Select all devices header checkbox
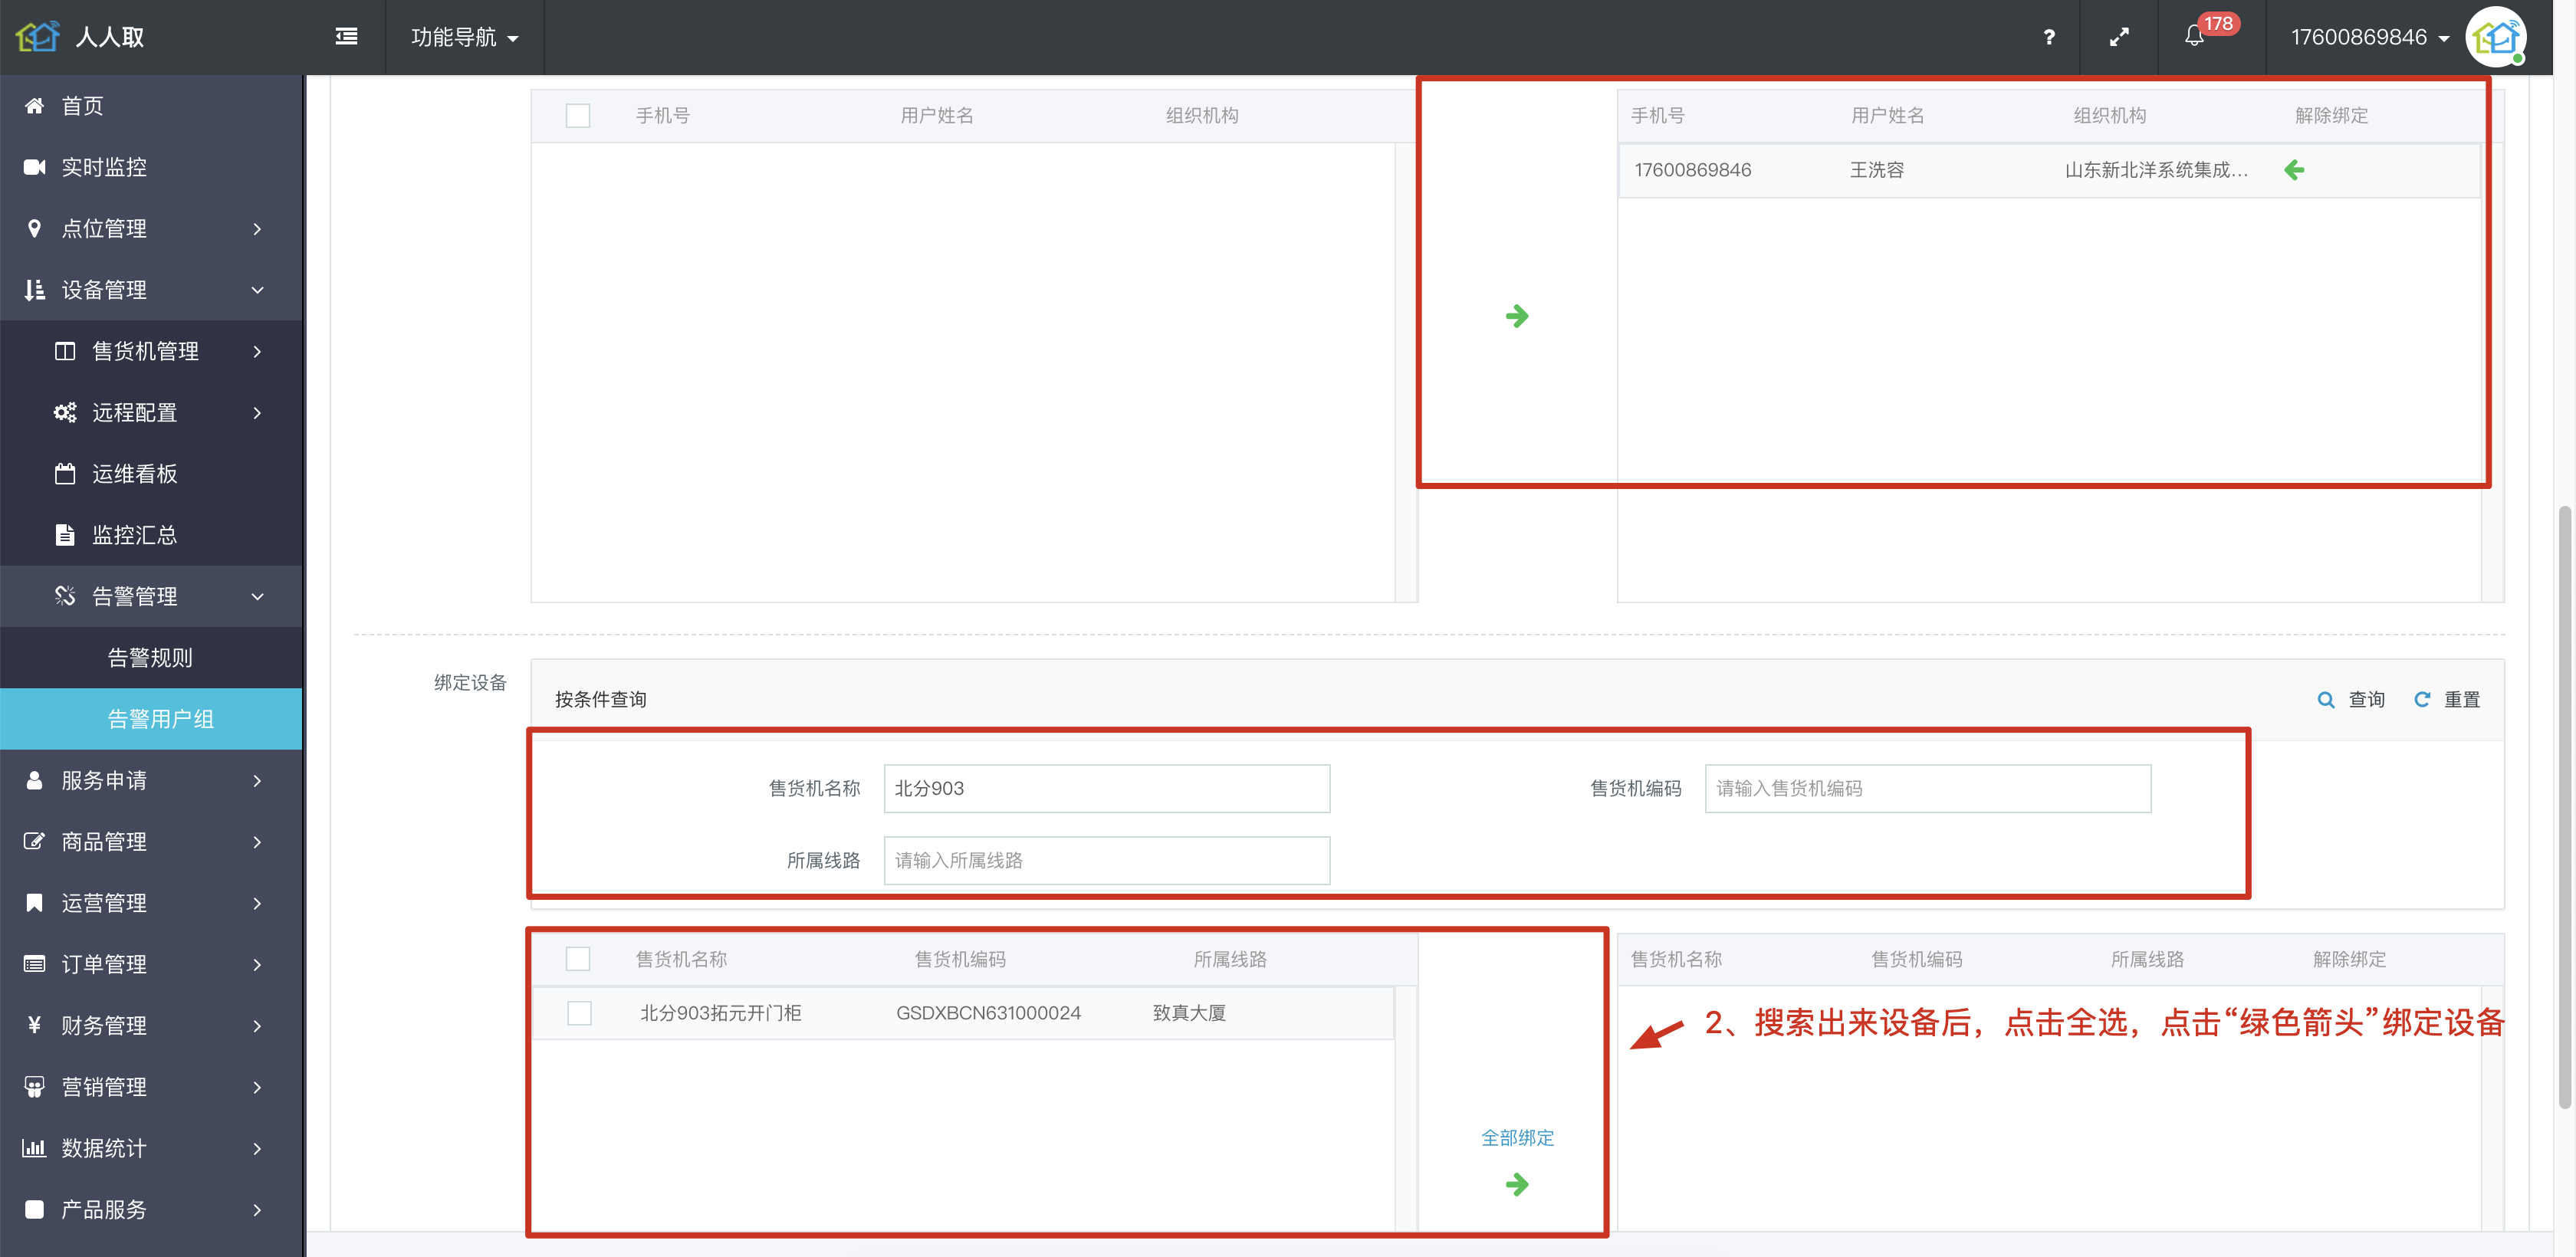 (577, 959)
